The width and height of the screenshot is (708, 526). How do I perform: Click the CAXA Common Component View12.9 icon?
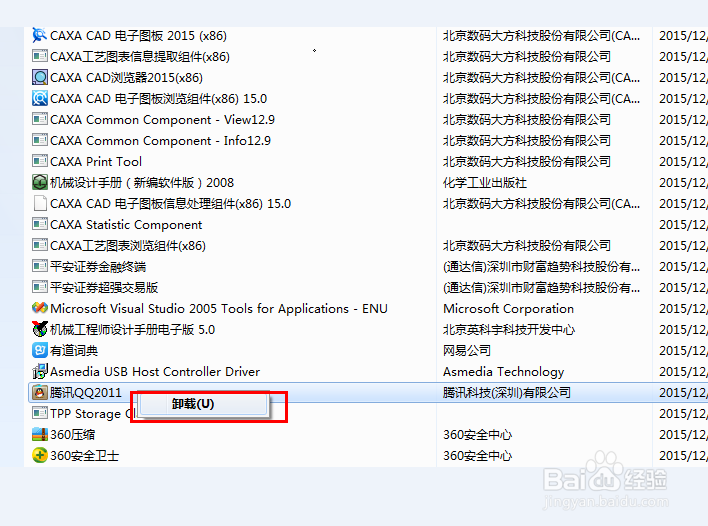tap(40, 119)
